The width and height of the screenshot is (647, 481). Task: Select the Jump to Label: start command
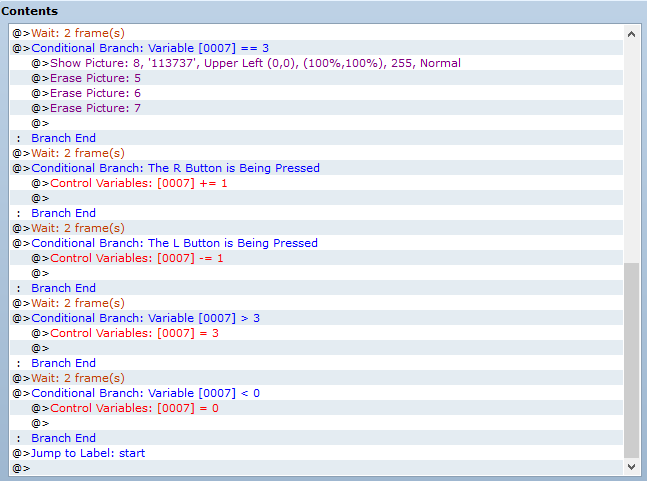(316, 453)
